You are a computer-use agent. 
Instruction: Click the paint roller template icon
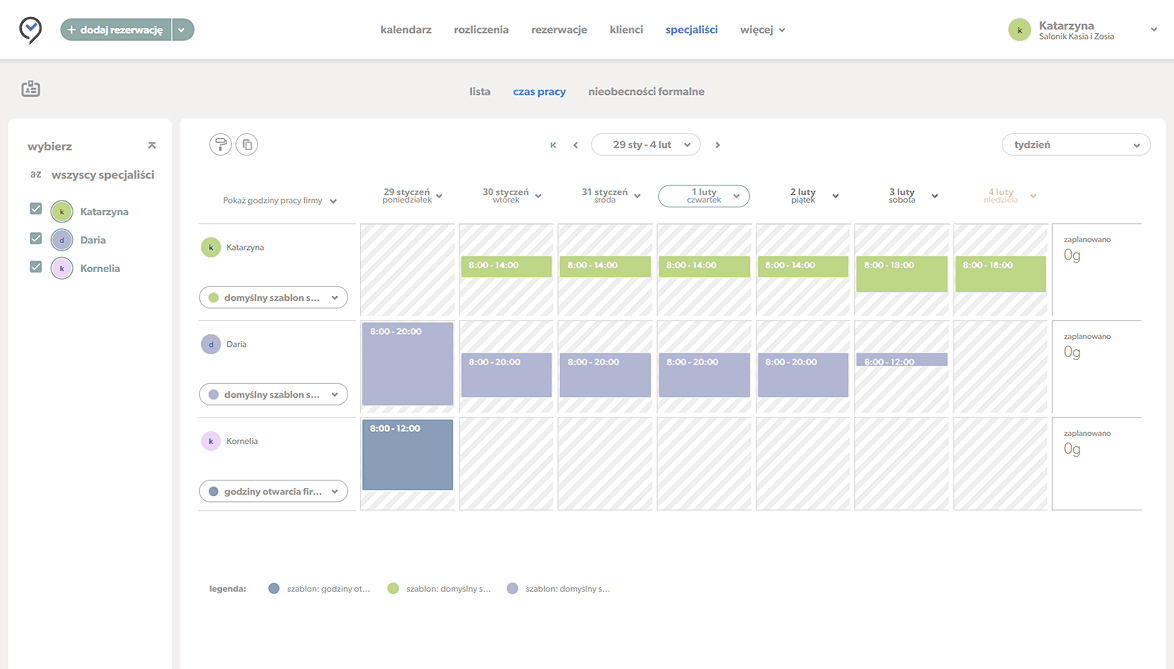click(x=220, y=144)
